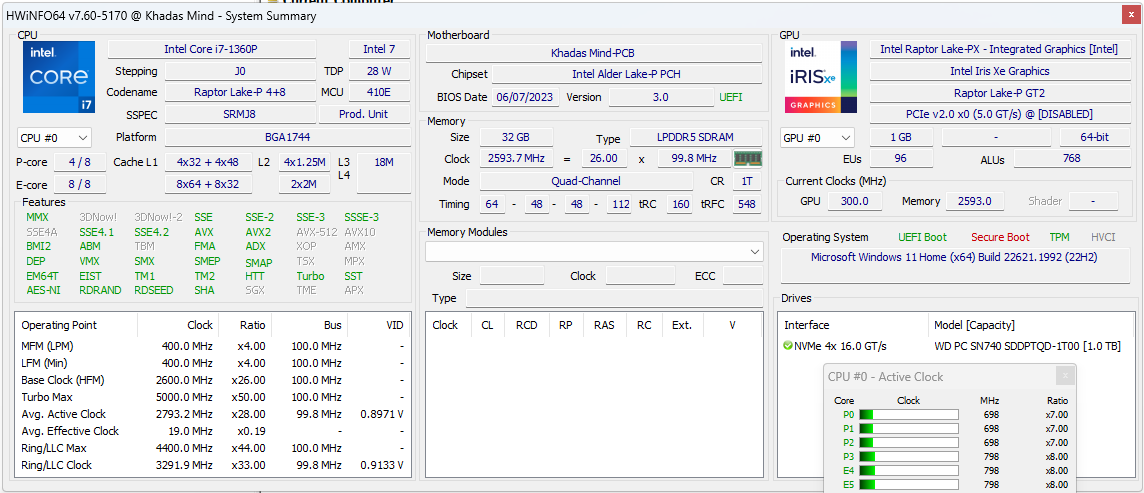Click the green check icon beside NVMe drive

(x=787, y=346)
